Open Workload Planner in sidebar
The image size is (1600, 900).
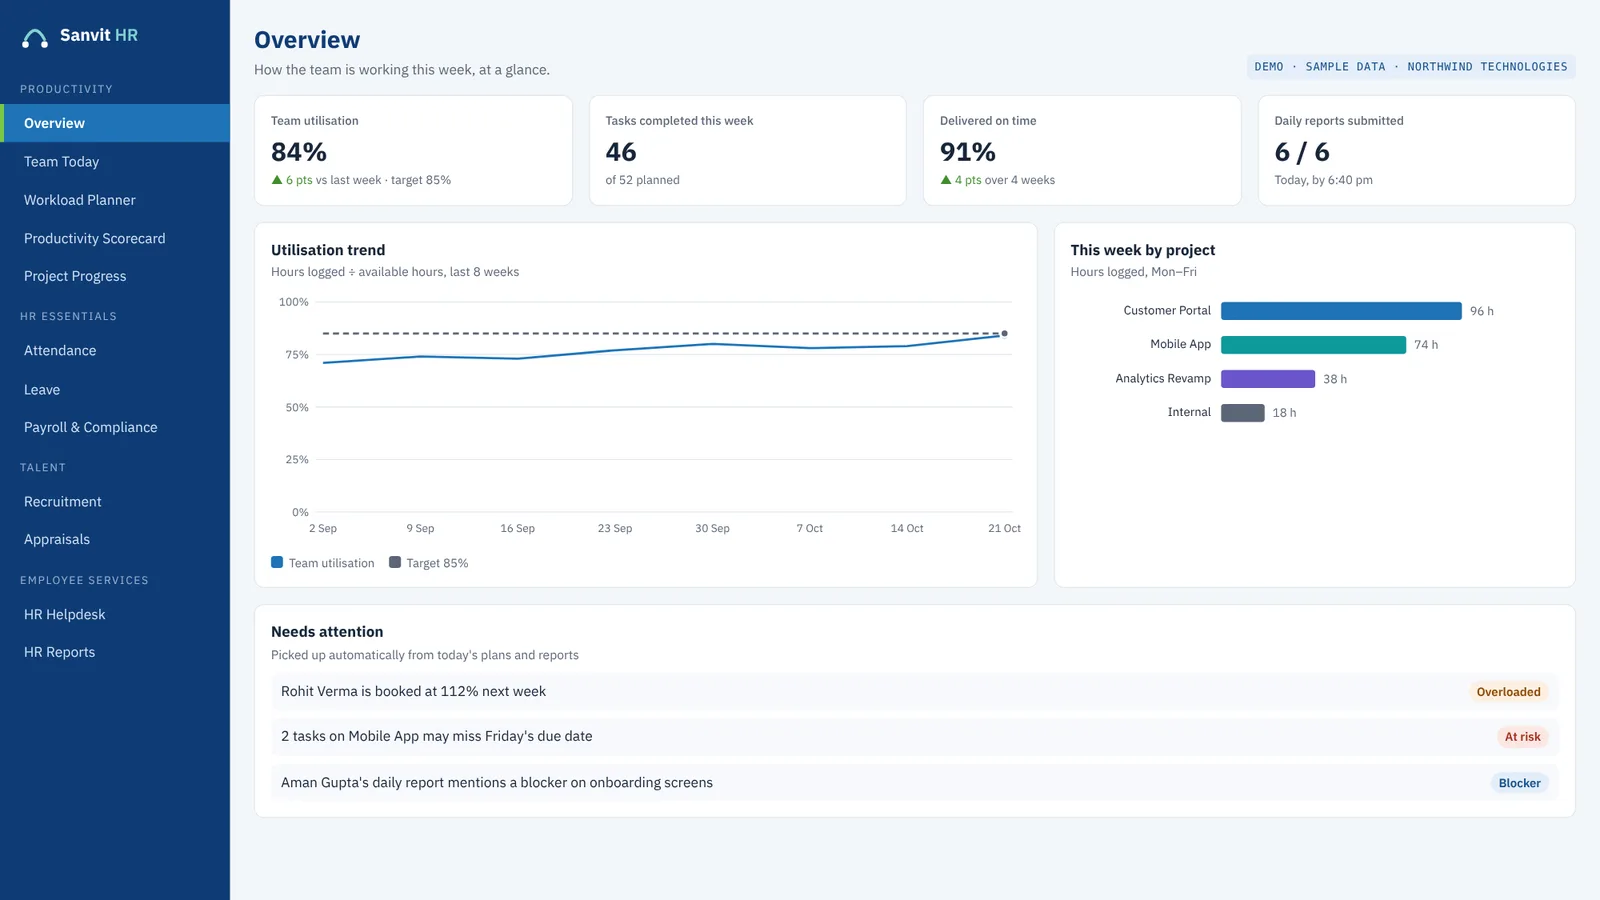click(x=115, y=200)
